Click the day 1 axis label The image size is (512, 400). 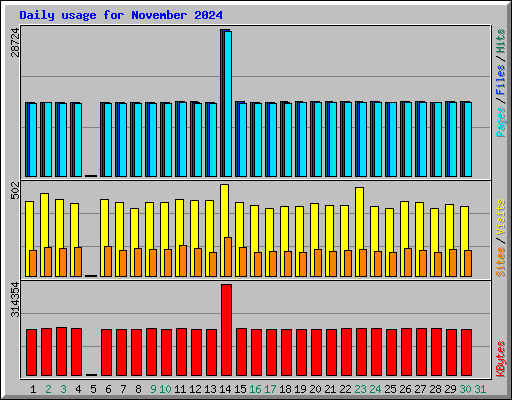tap(33, 389)
